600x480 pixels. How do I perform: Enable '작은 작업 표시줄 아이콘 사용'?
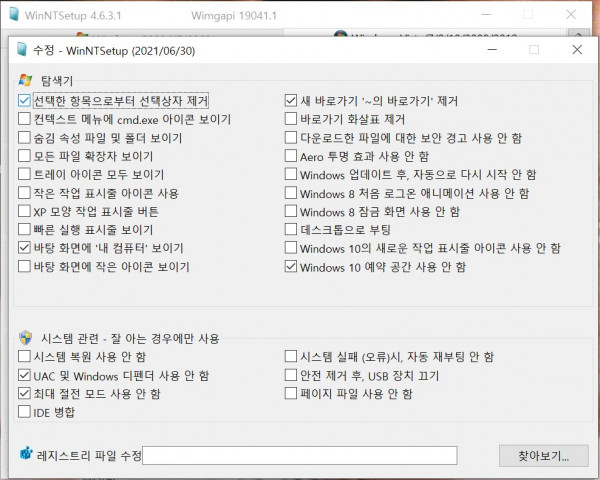pyautogui.click(x=24, y=193)
